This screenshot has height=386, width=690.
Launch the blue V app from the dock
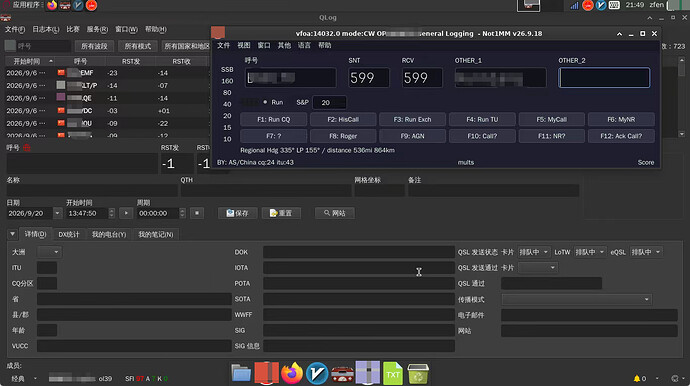click(317, 373)
